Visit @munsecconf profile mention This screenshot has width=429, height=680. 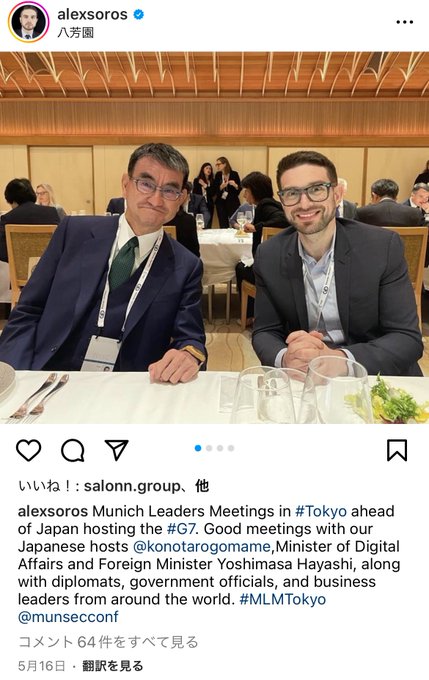[68, 617]
